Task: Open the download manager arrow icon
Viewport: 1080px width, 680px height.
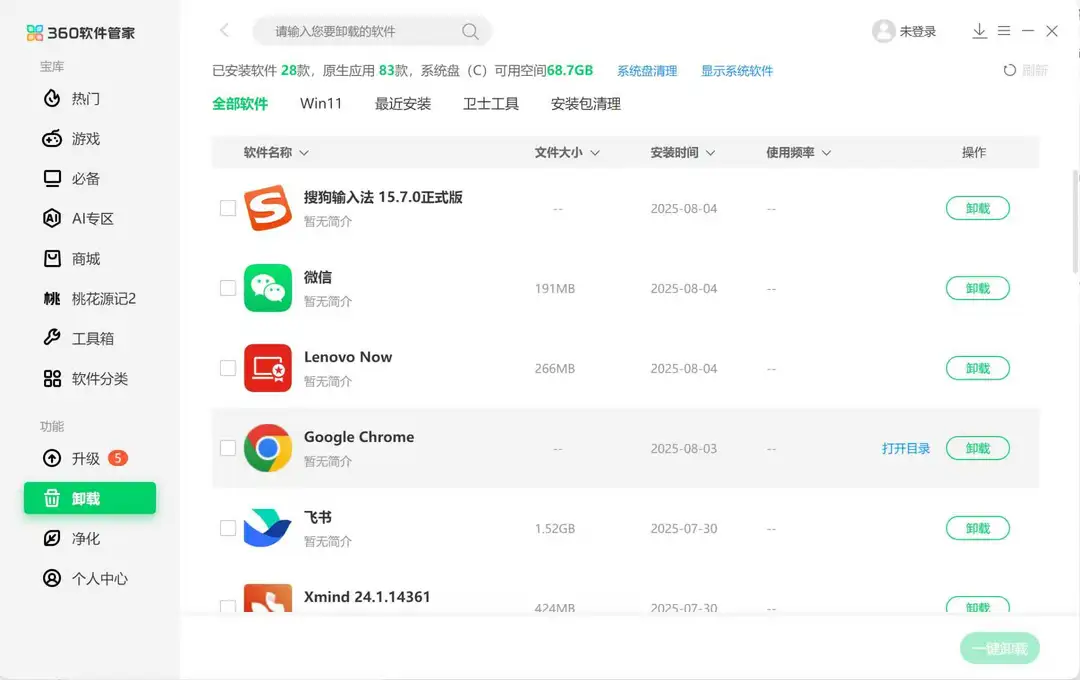Action: point(979,31)
